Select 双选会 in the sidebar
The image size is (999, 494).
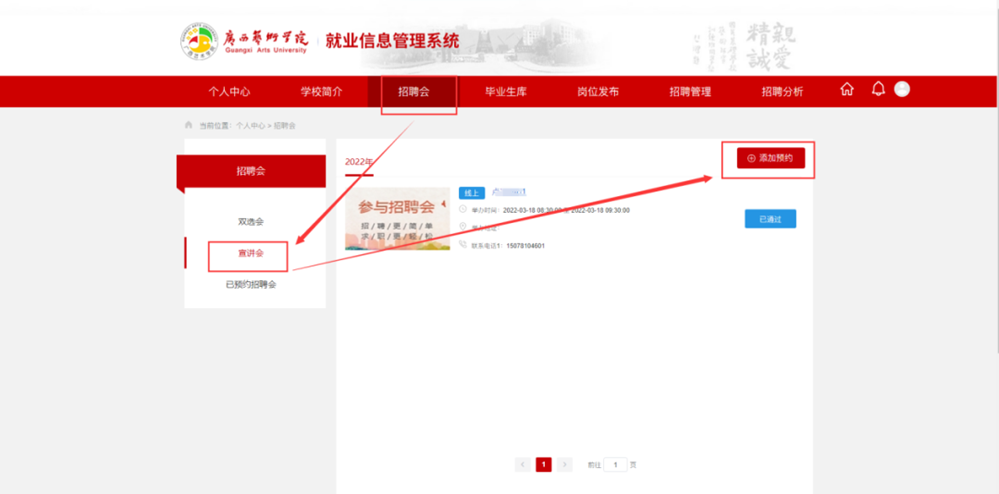pyautogui.click(x=251, y=222)
